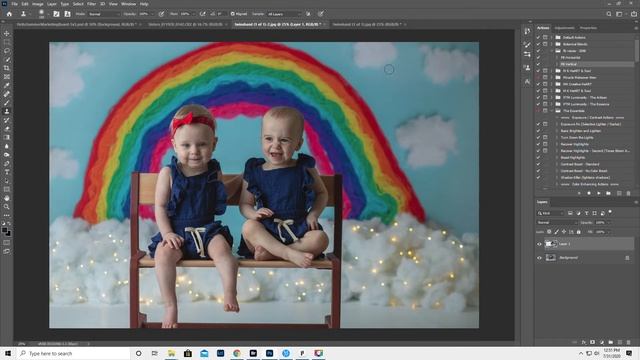
Task: Select the Move tool
Action: pyautogui.click(x=7, y=33)
